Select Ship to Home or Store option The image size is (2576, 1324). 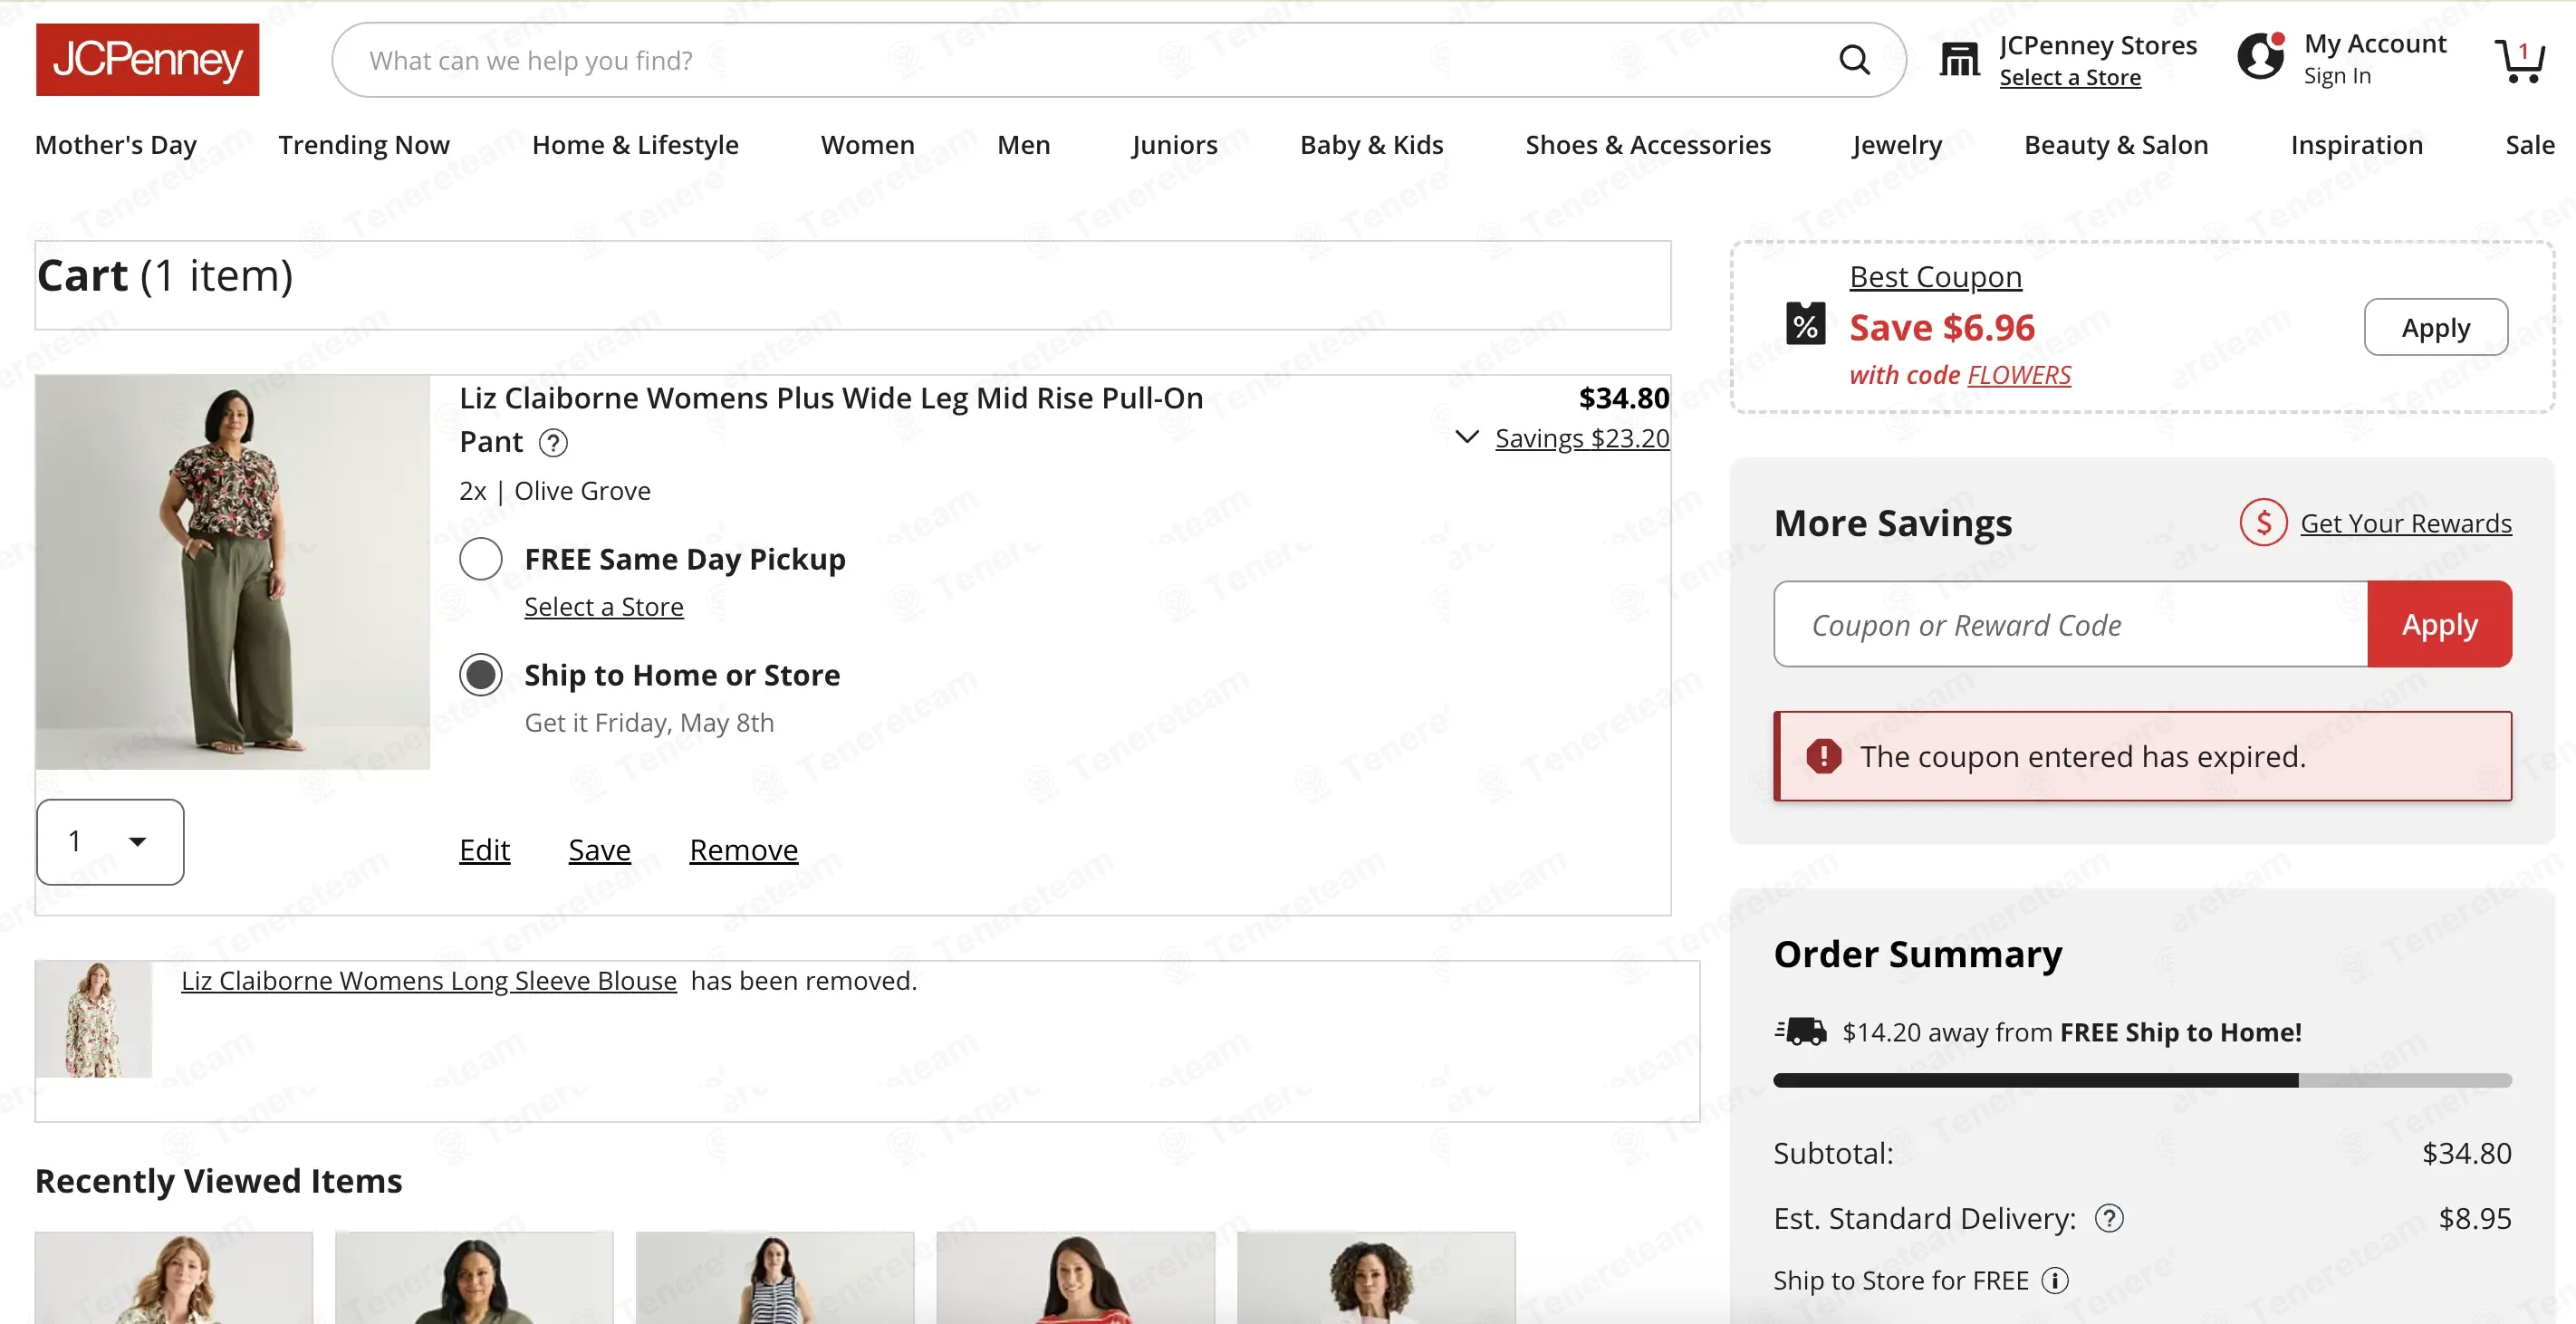481,675
